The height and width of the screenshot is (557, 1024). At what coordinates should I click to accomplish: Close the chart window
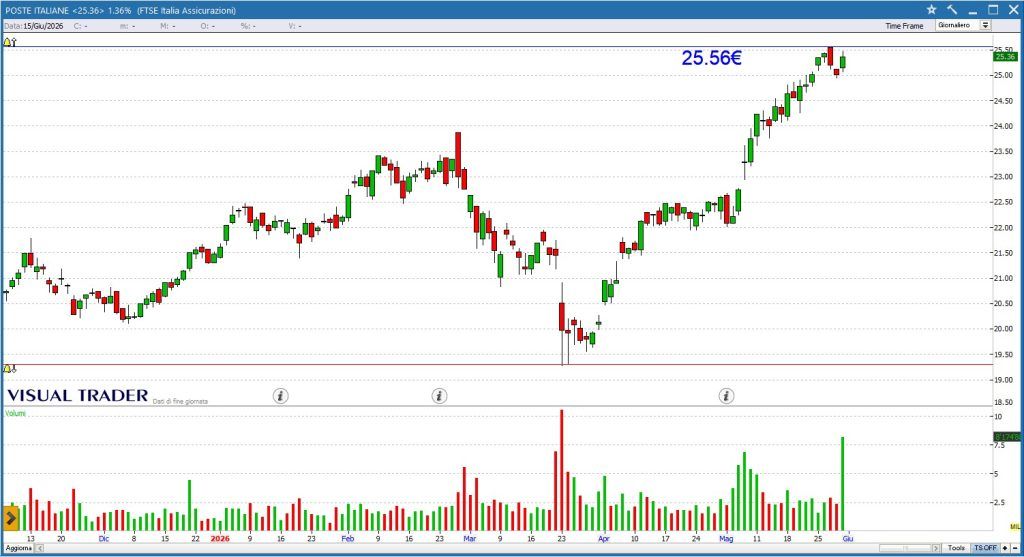[x=1013, y=10]
